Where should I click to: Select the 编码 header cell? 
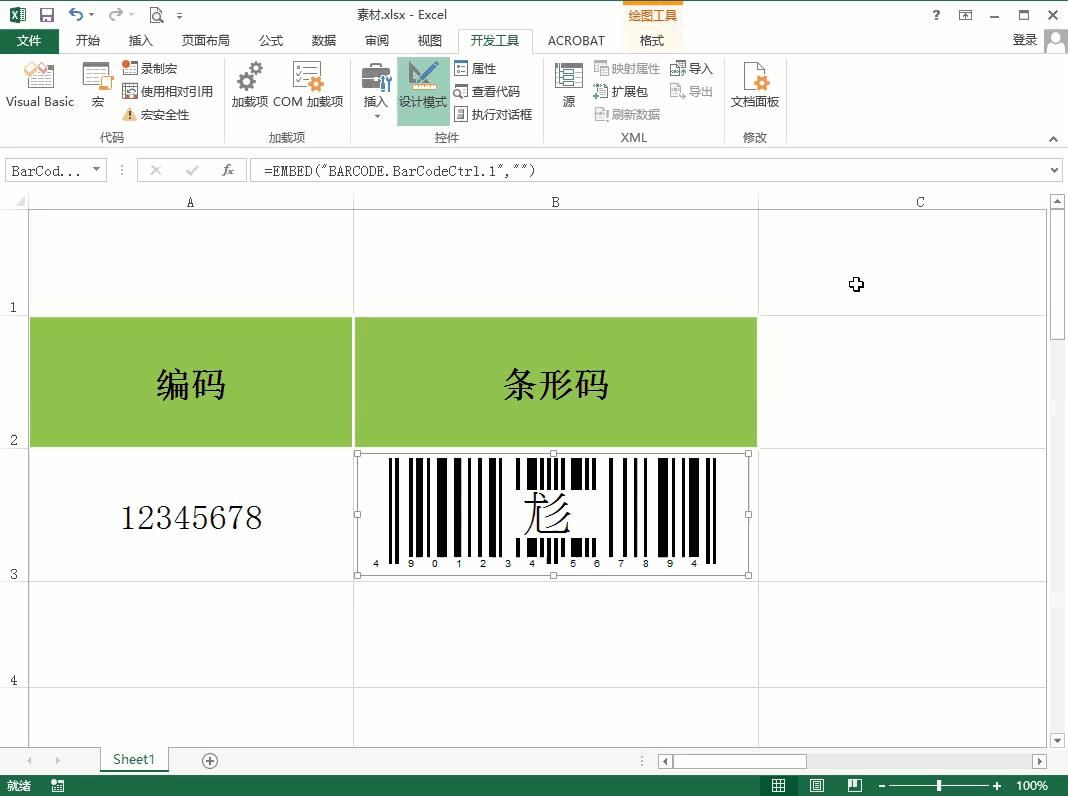pos(191,382)
